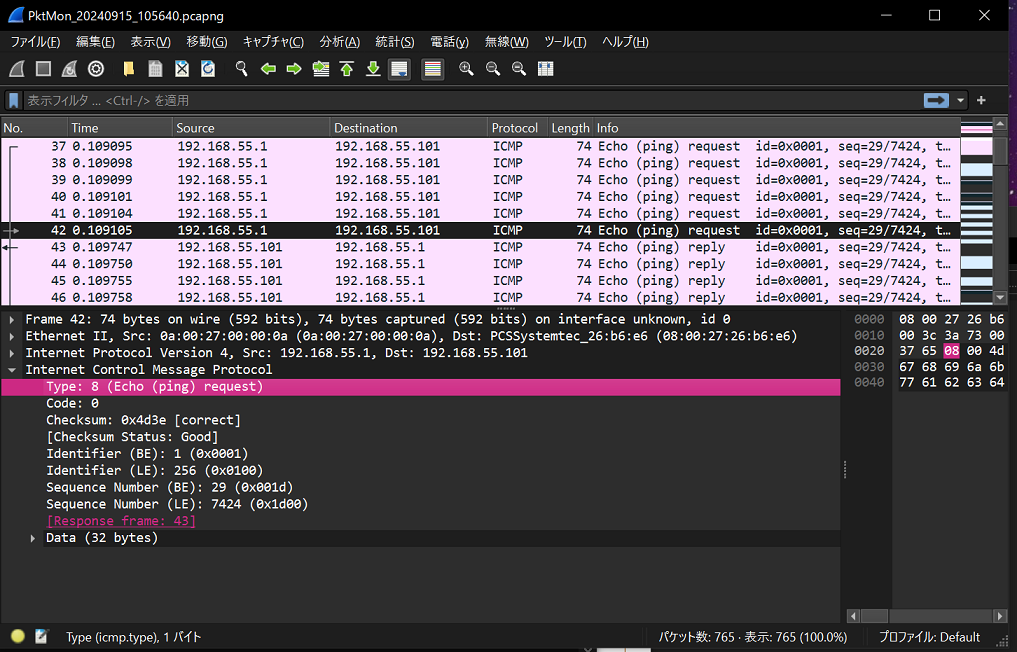Click the stop capture square icon
The width and height of the screenshot is (1017, 652).
(43, 69)
